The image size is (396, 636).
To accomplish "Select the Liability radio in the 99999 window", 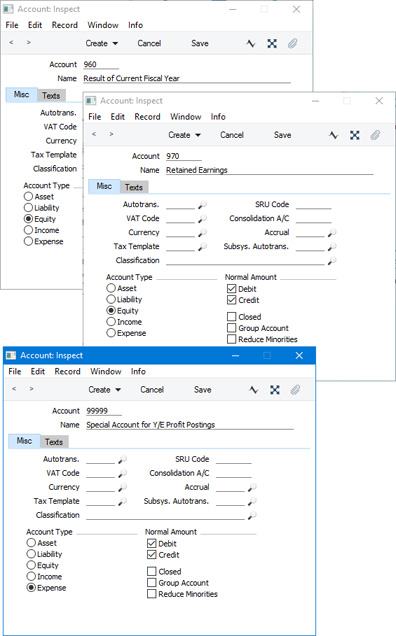I will (31, 554).
